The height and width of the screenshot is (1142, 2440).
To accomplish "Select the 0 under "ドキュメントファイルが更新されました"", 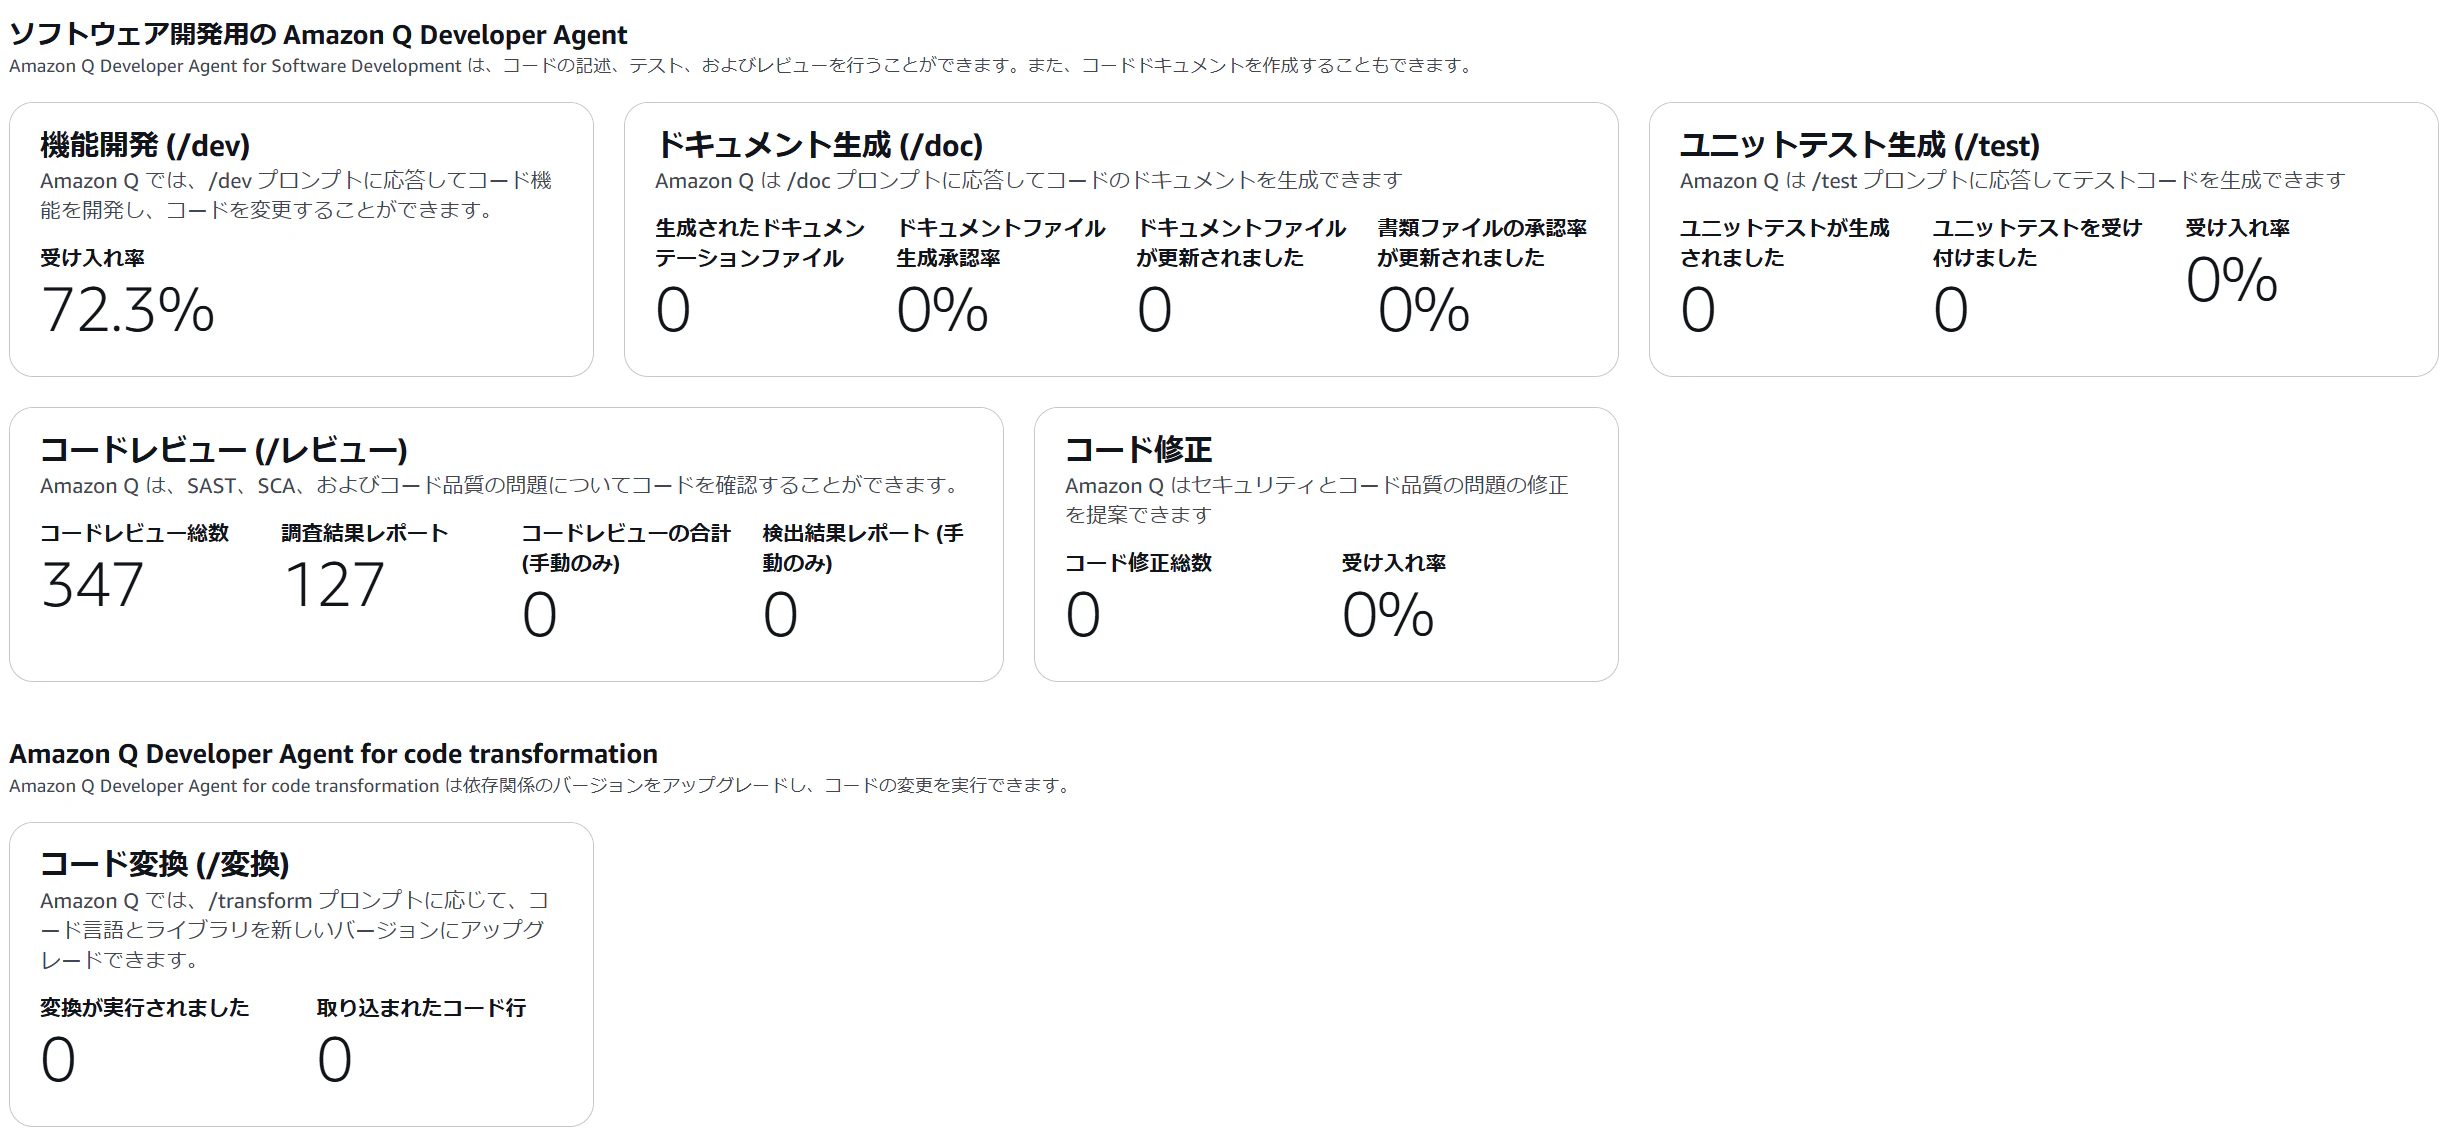I will [x=1154, y=309].
